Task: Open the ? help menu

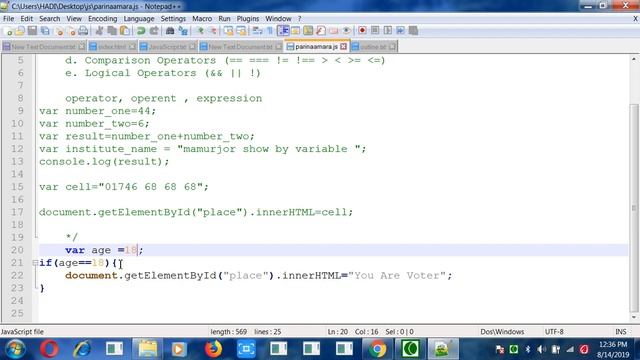Action: [299, 19]
